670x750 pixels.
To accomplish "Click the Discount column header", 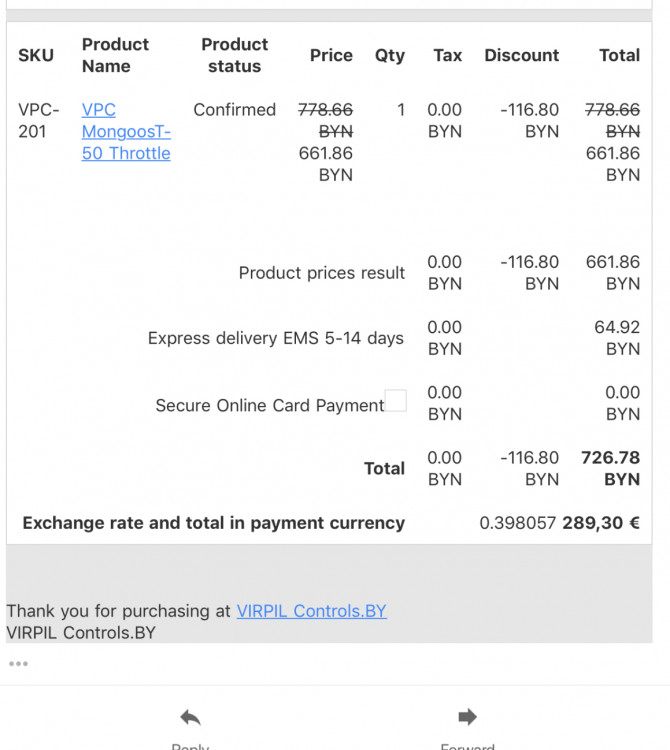I will coord(522,55).
